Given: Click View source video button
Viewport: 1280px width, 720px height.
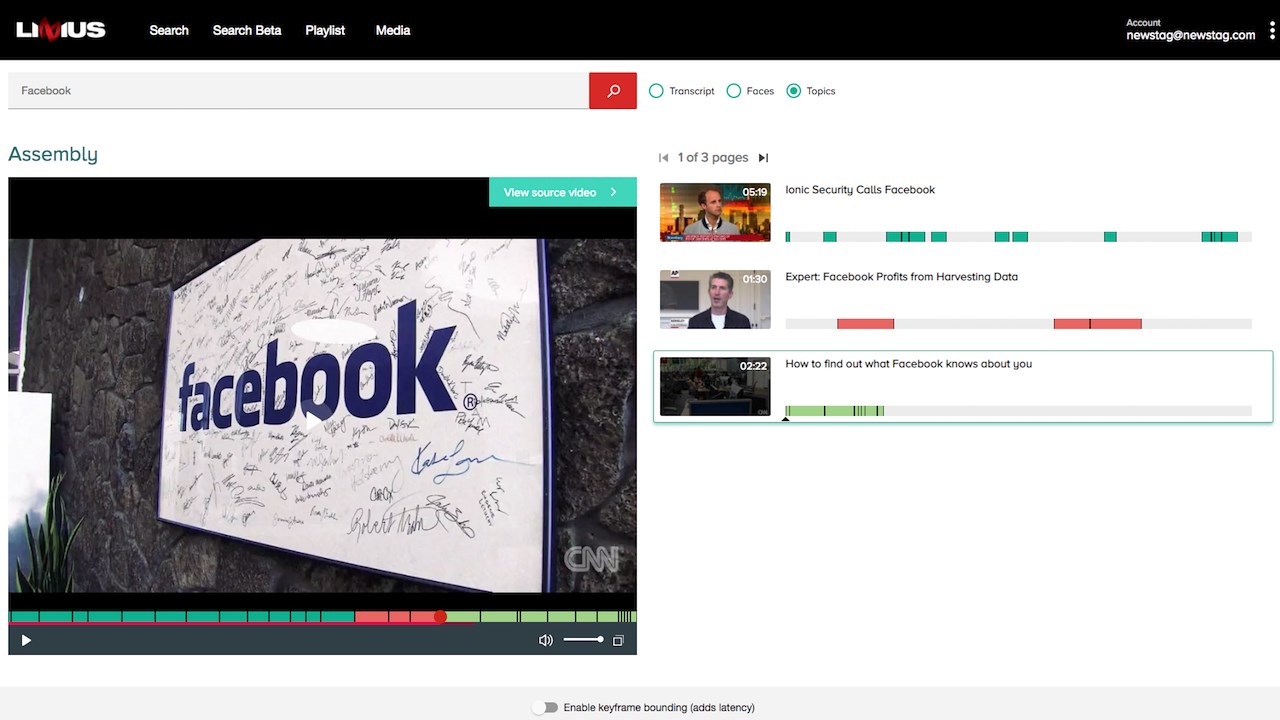Looking at the screenshot, I should tap(563, 192).
